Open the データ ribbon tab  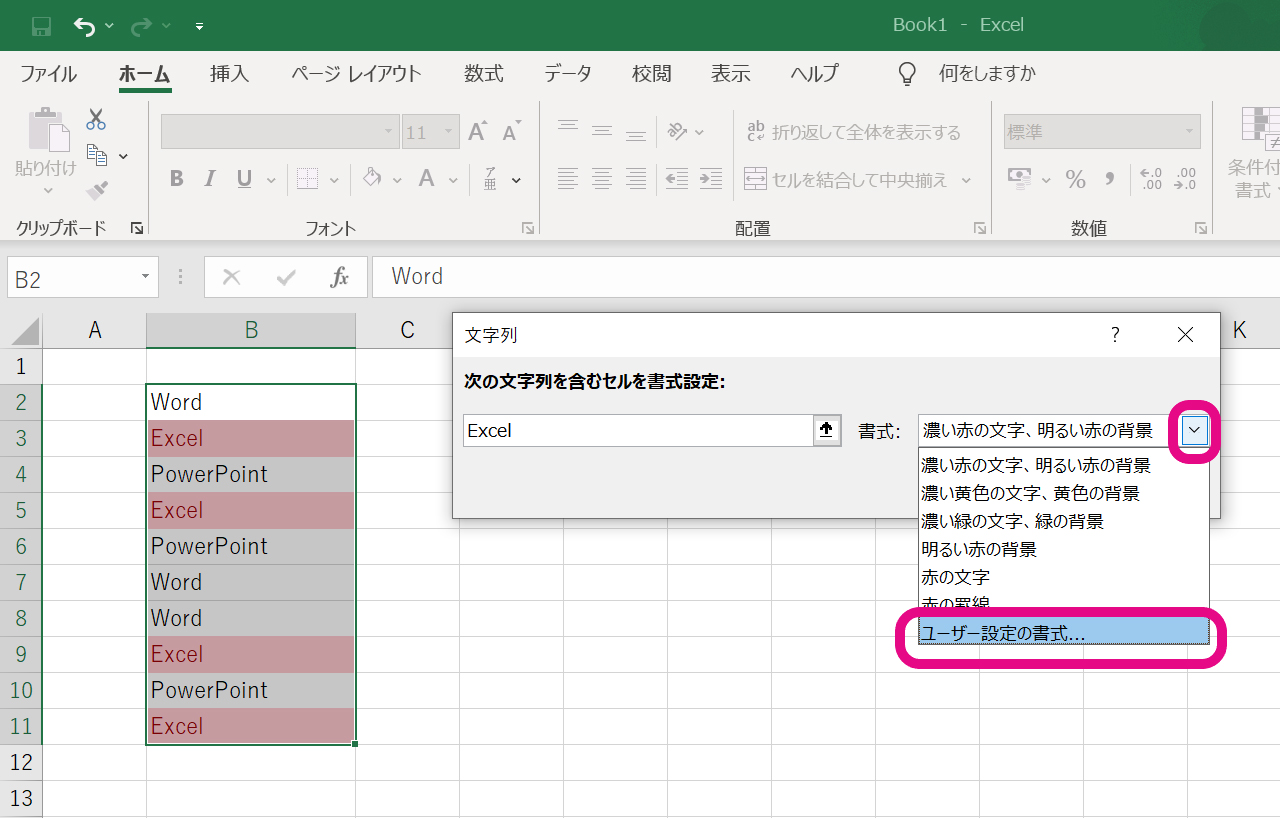(568, 74)
